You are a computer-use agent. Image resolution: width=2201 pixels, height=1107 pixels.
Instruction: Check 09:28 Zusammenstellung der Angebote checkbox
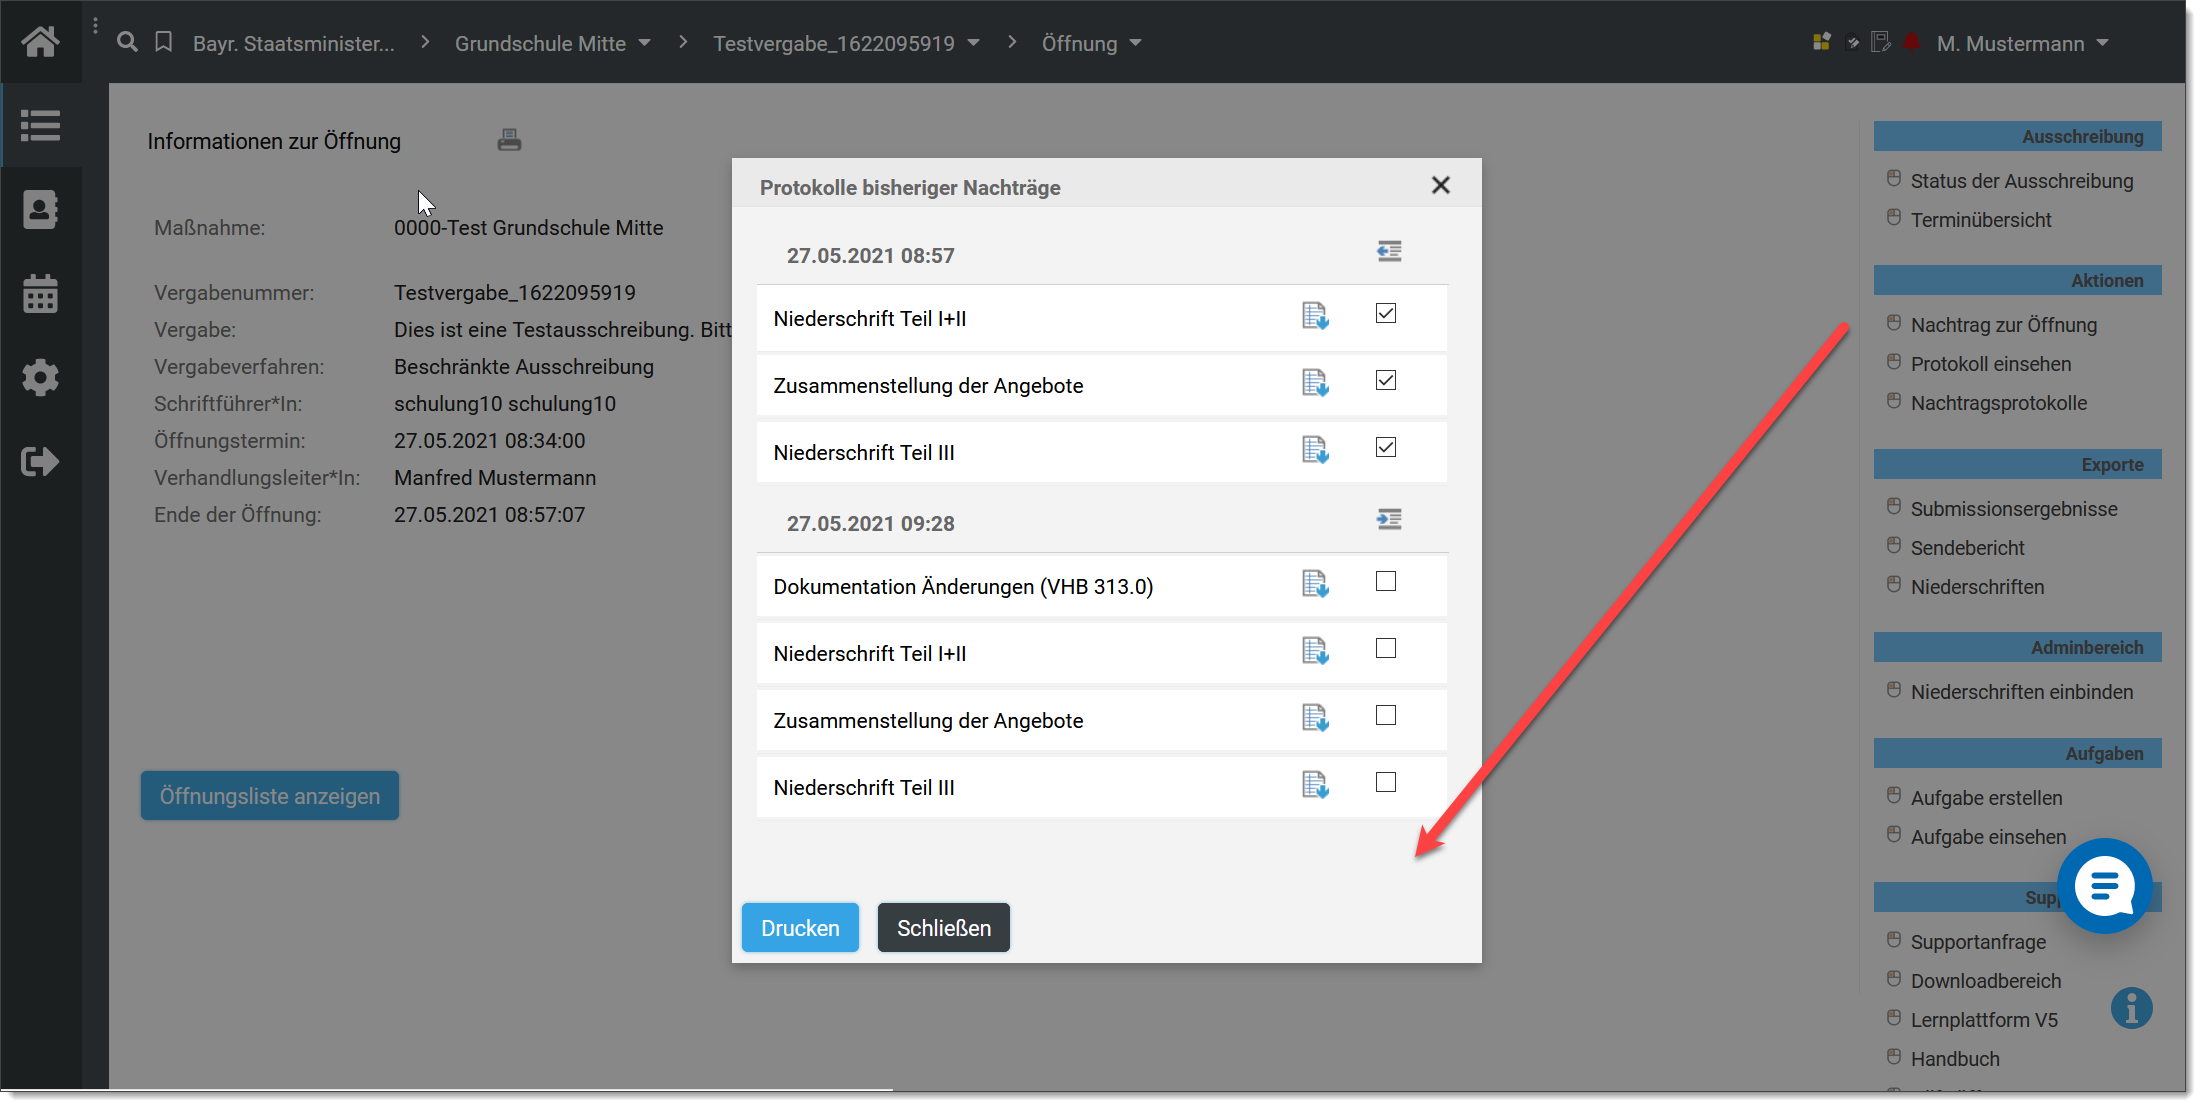(x=1385, y=716)
